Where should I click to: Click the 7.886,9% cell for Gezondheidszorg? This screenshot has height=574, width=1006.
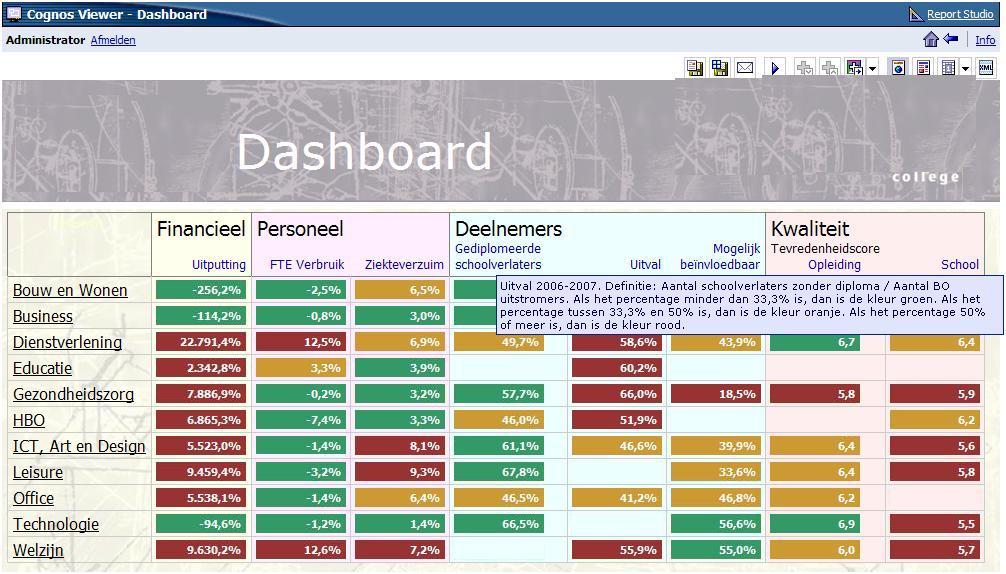(201, 394)
